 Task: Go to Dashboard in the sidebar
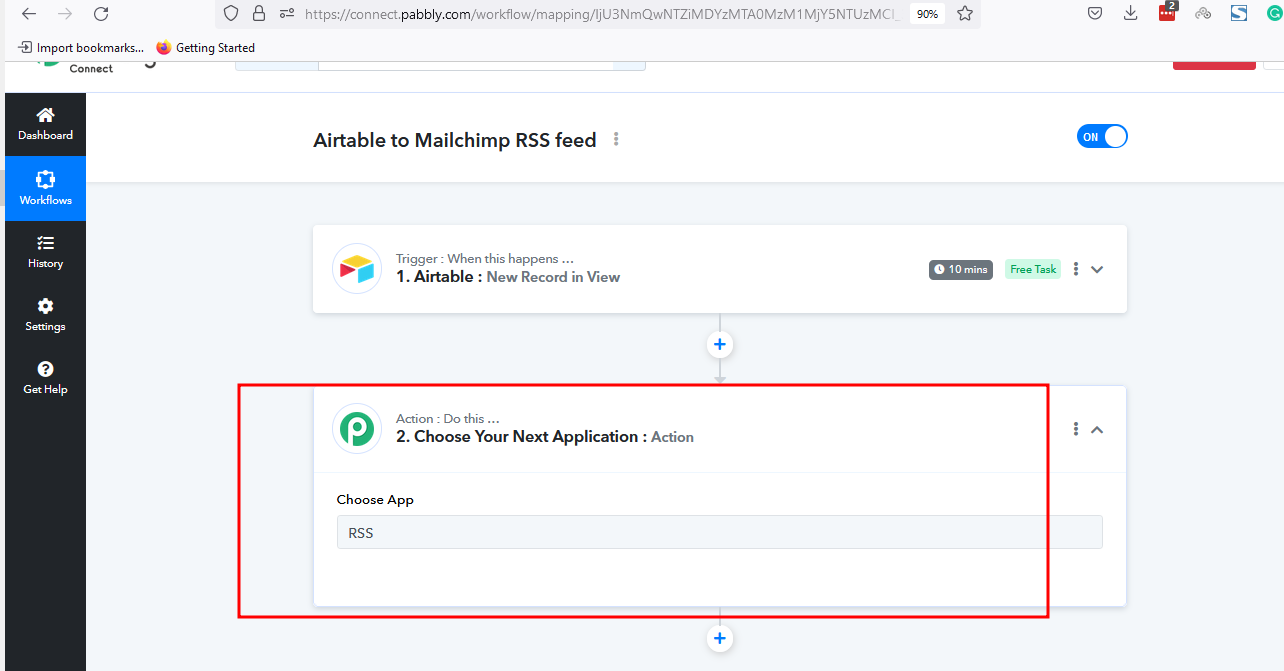[x=45, y=124]
